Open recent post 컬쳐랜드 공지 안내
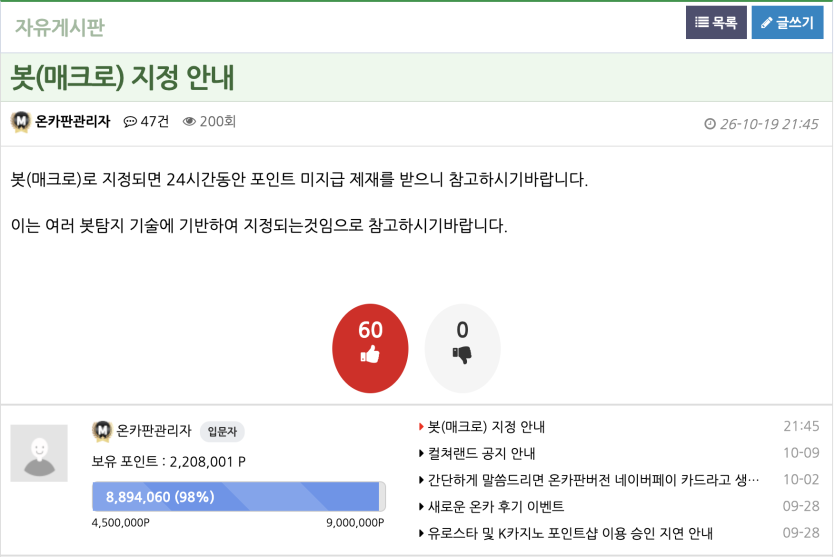Viewport: 835px width, 557px height. (481, 454)
